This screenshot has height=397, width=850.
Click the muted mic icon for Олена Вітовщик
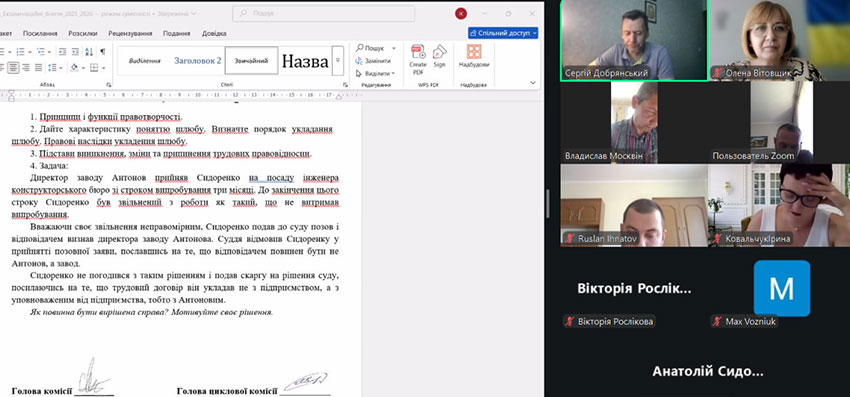point(717,73)
